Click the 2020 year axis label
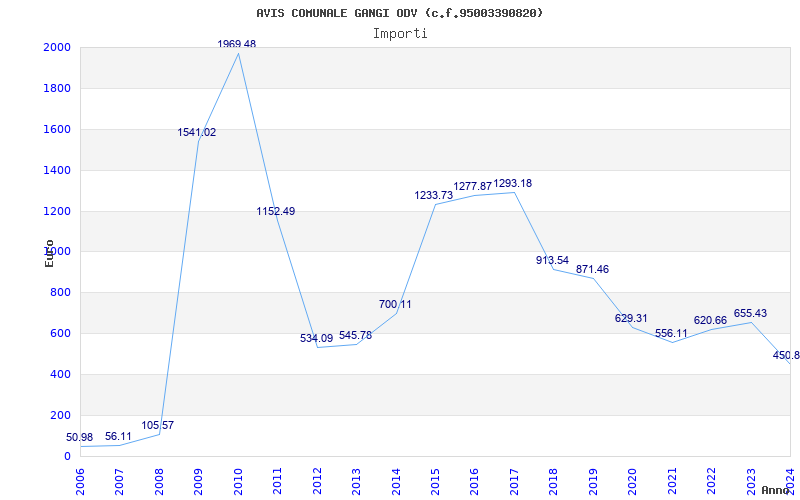The width and height of the screenshot is (800, 500). pyautogui.click(x=633, y=482)
